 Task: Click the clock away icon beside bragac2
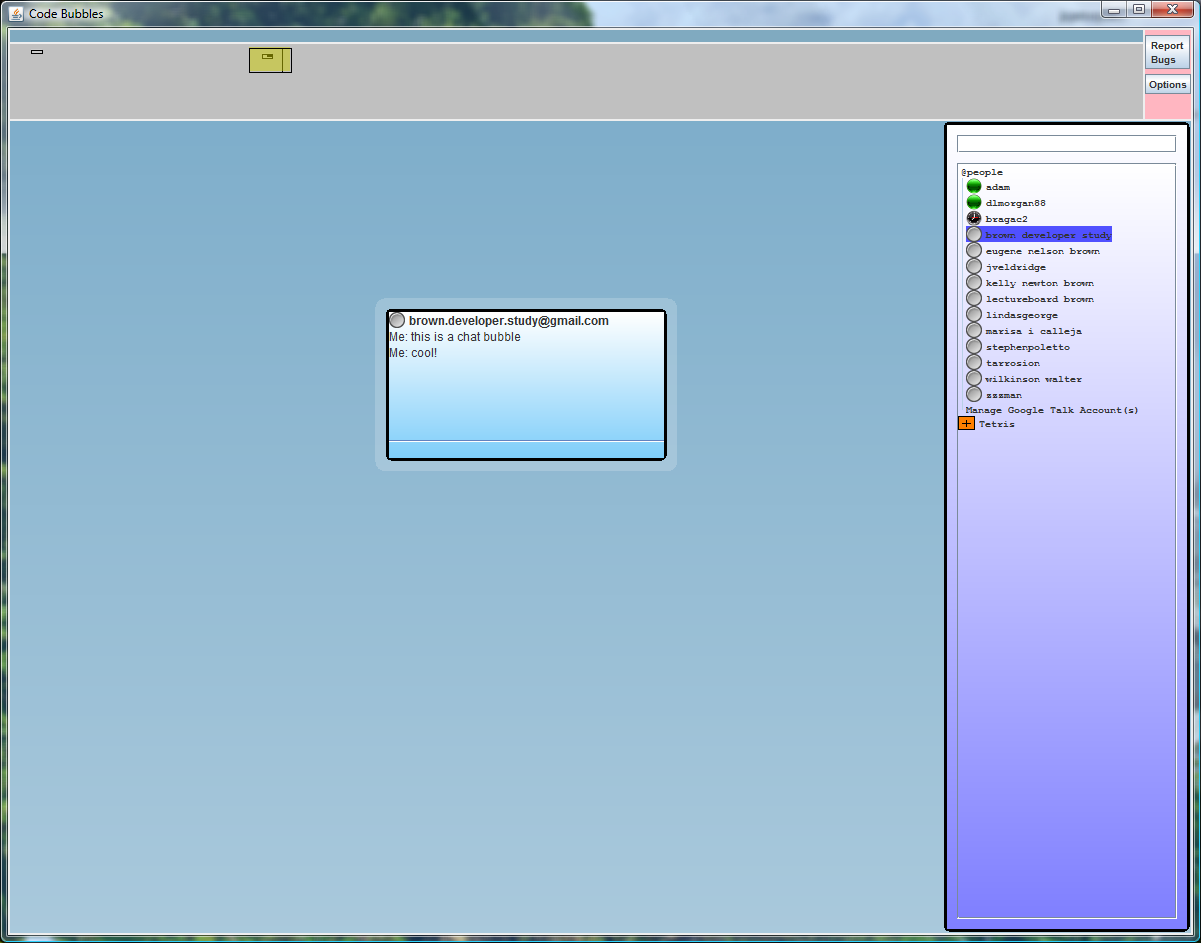[974, 219]
